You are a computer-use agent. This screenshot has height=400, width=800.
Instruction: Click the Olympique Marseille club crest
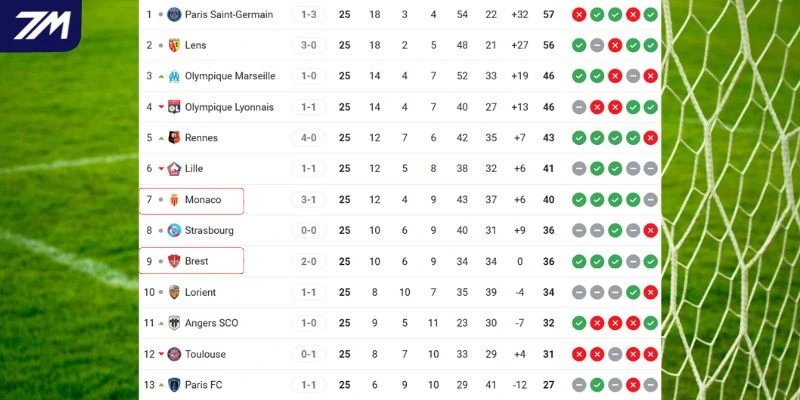[174, 76]
